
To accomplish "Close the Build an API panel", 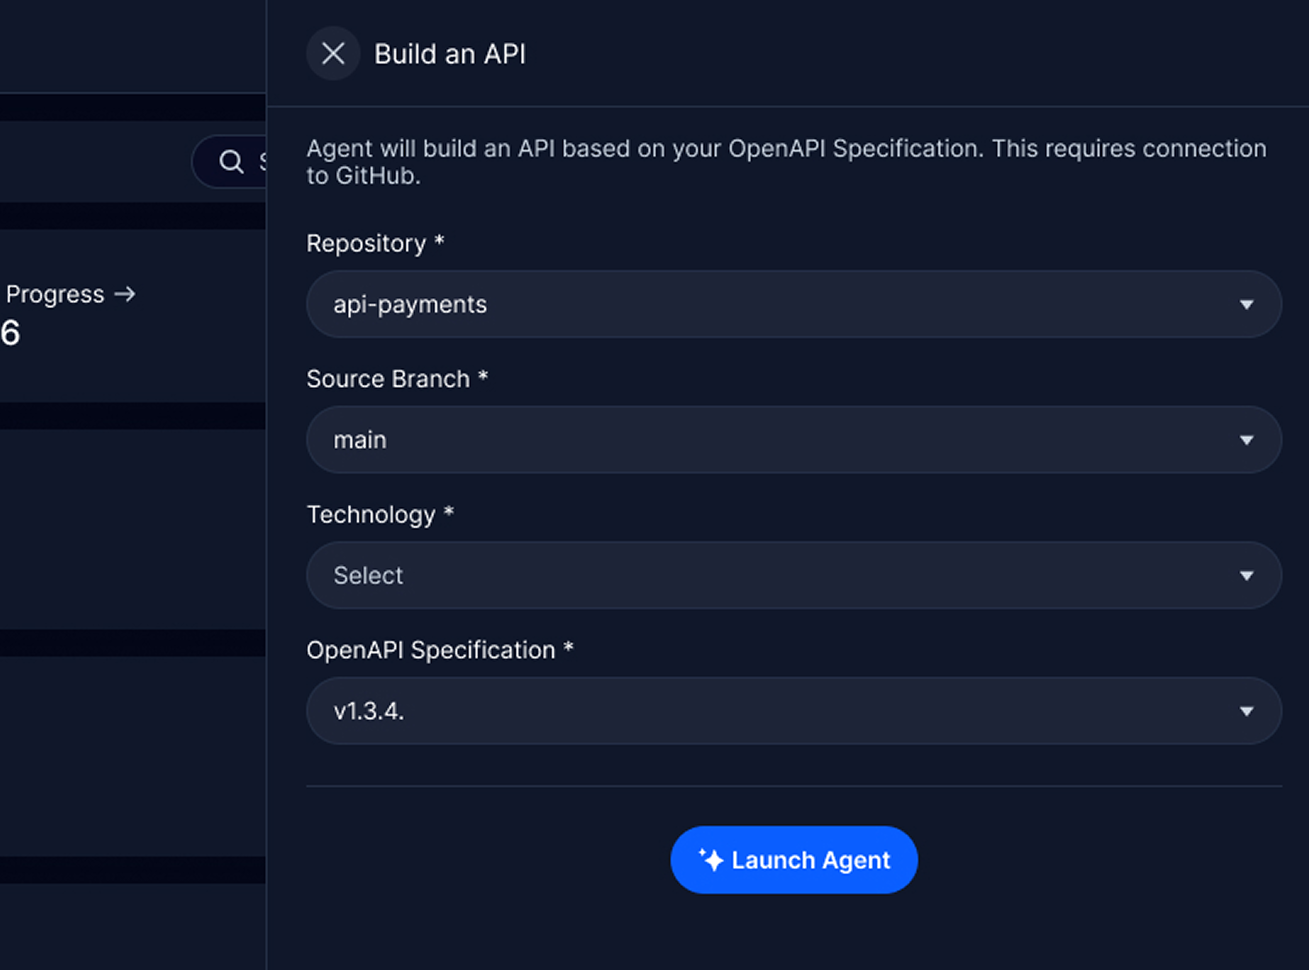I will [333, 54].
